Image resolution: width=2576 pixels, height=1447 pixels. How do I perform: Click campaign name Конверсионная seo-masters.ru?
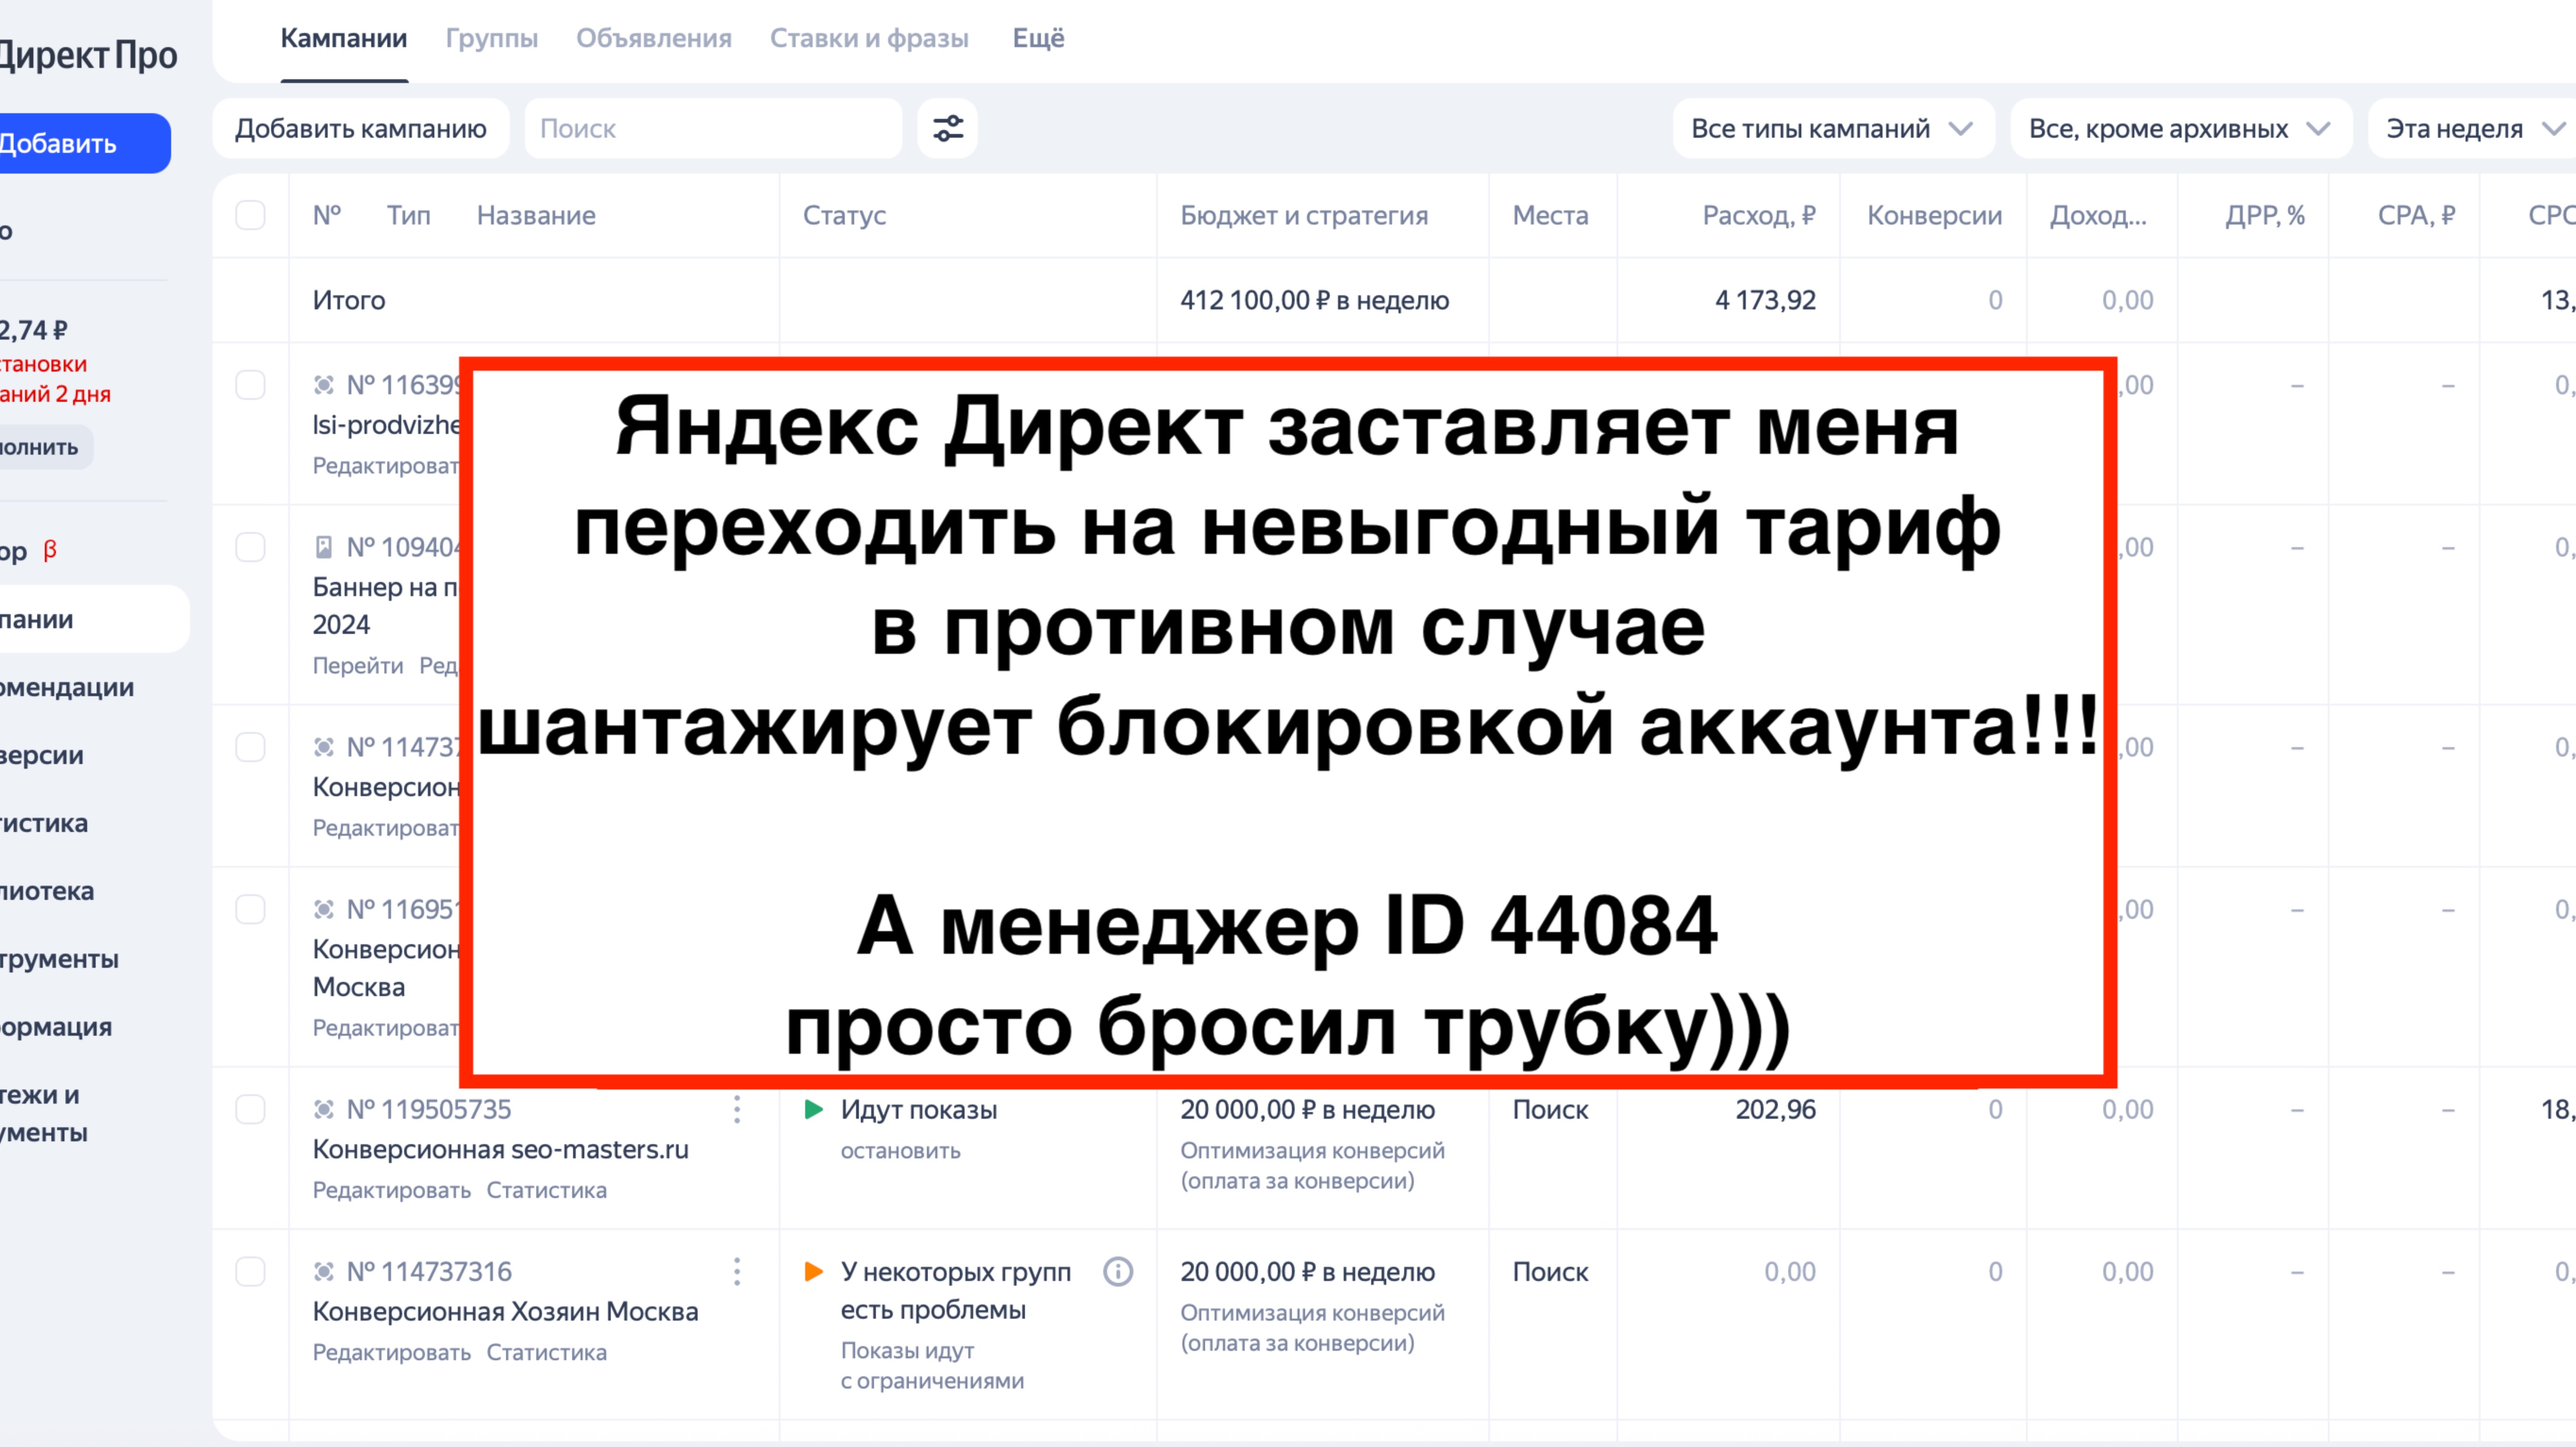pos(500,1149)
